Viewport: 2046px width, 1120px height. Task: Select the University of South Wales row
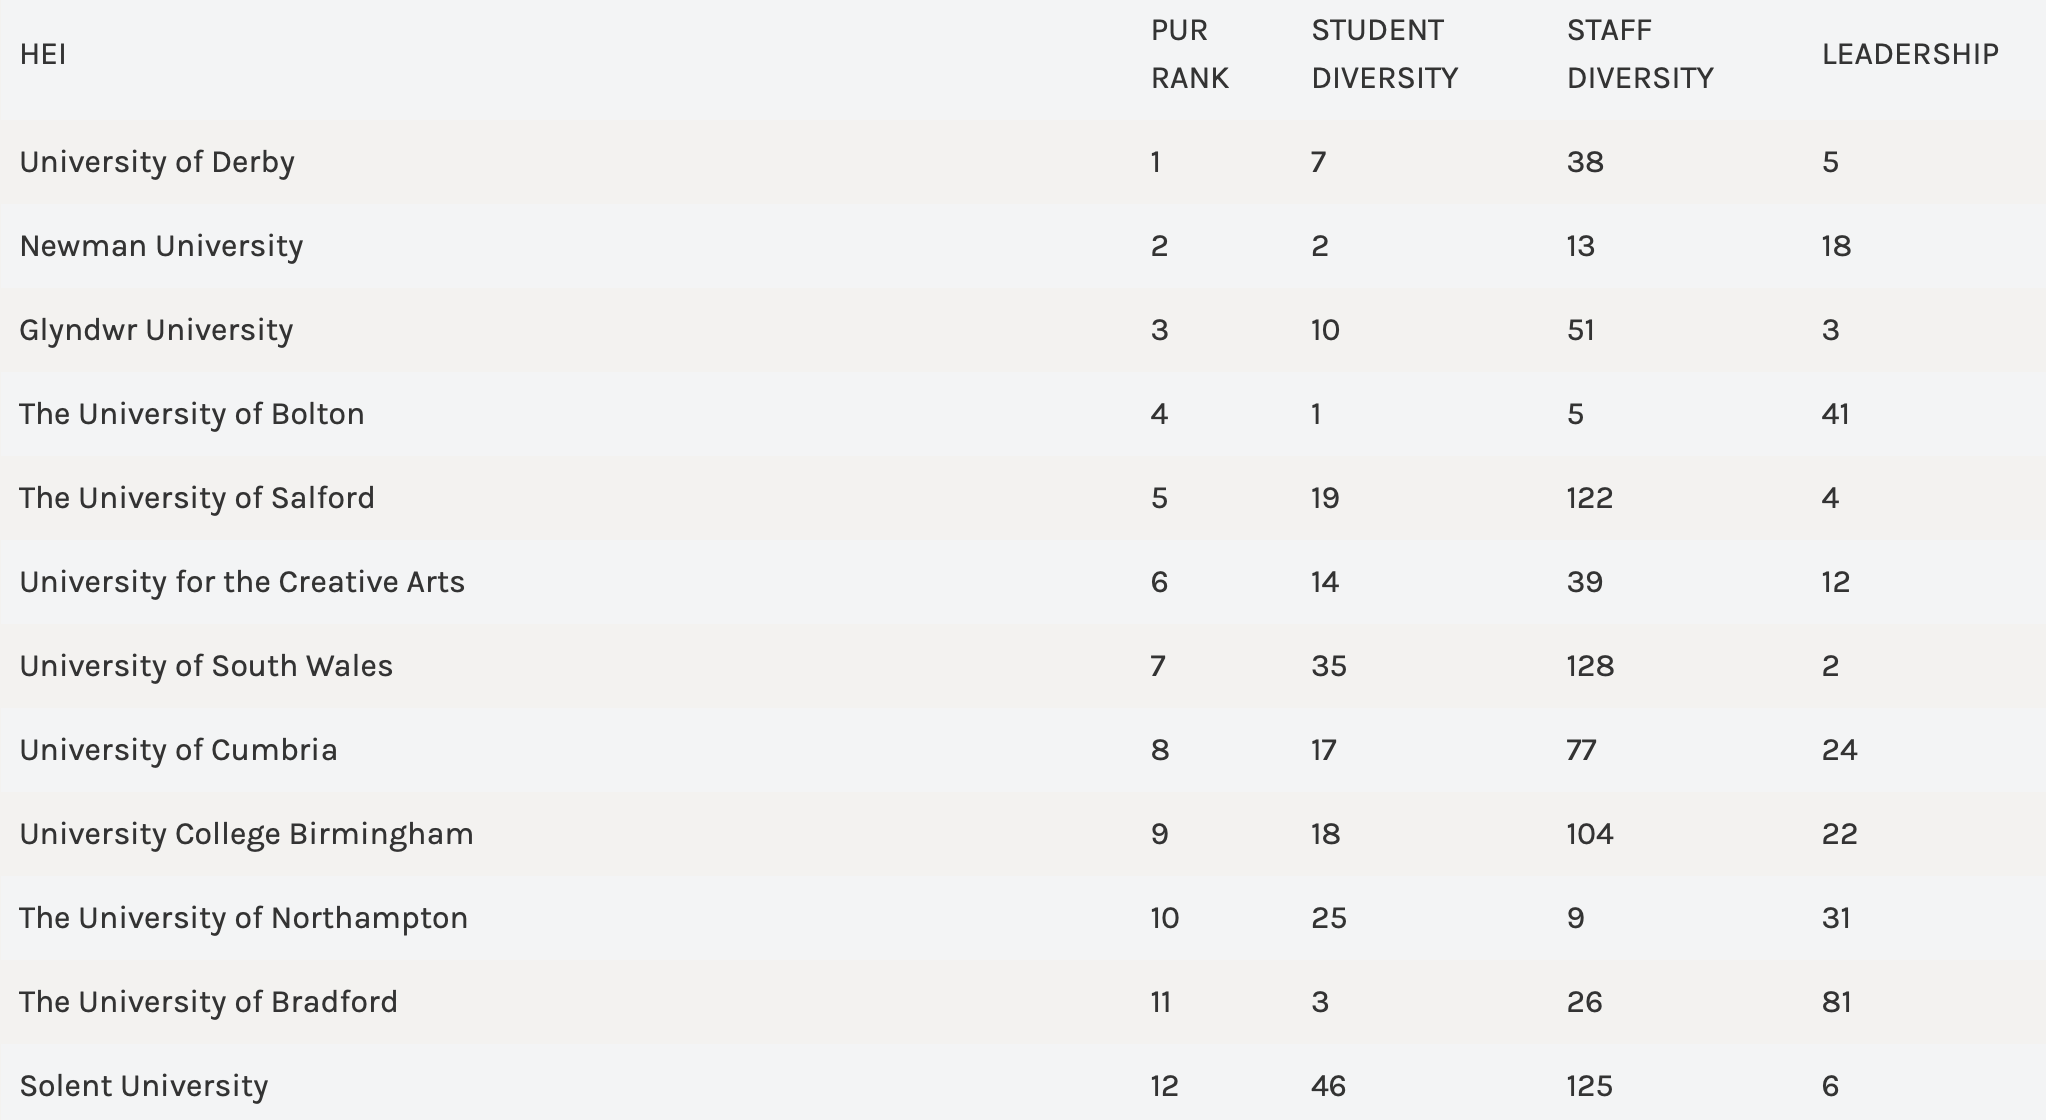point(206,666)
